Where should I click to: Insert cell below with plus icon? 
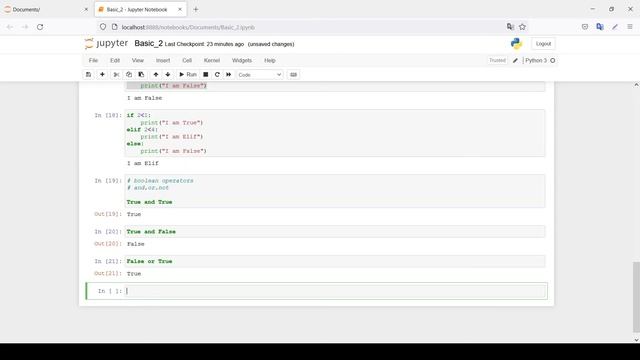pos(102,75)
